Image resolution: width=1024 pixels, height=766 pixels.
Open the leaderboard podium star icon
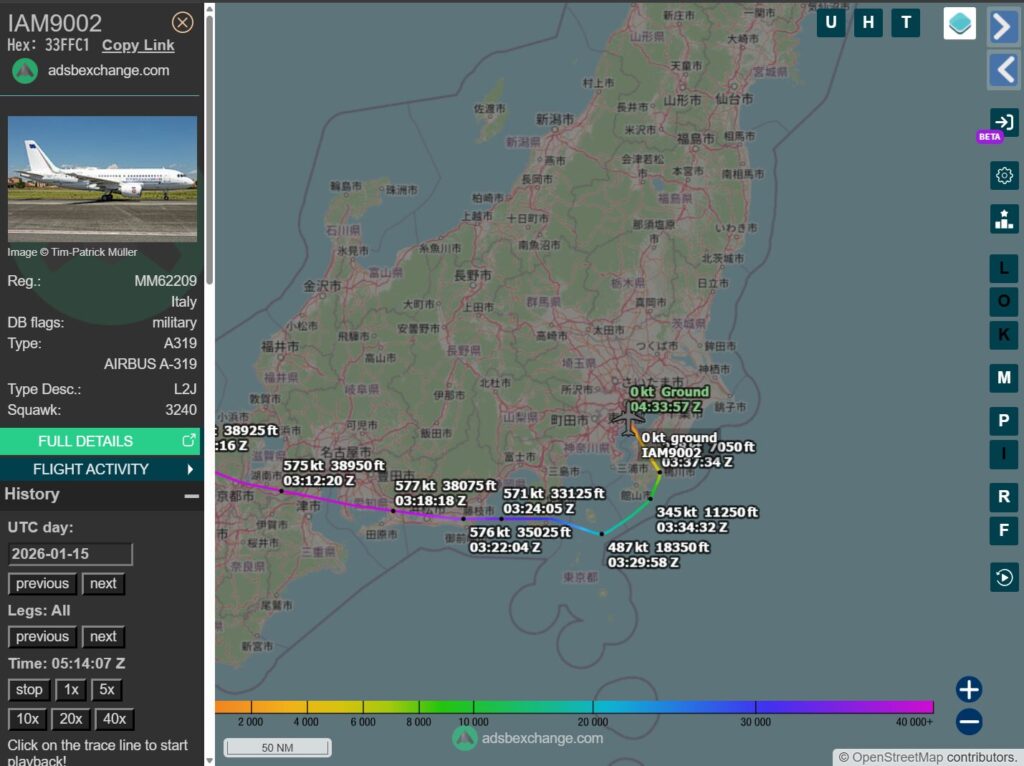(x=1004, y=219)
